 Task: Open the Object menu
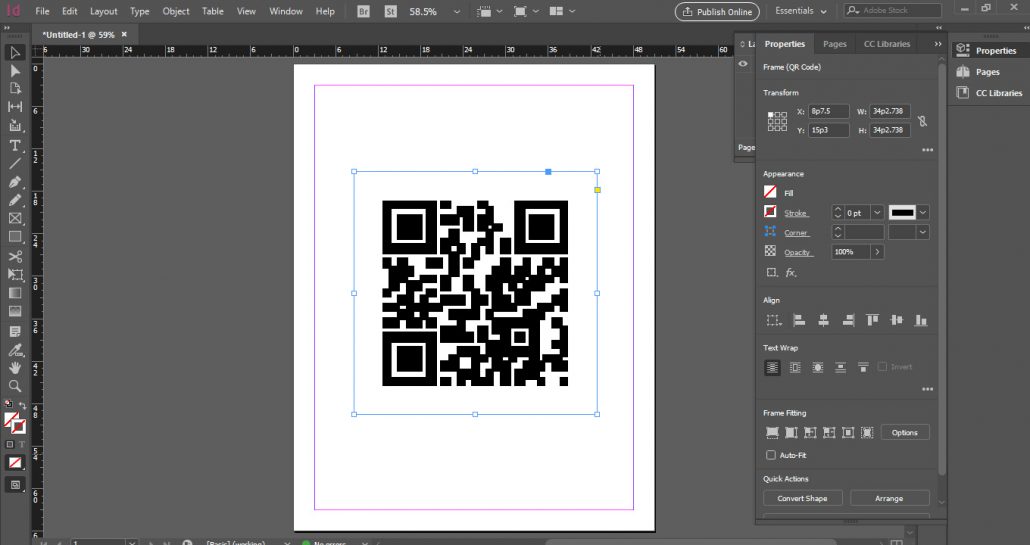(176, 11)
